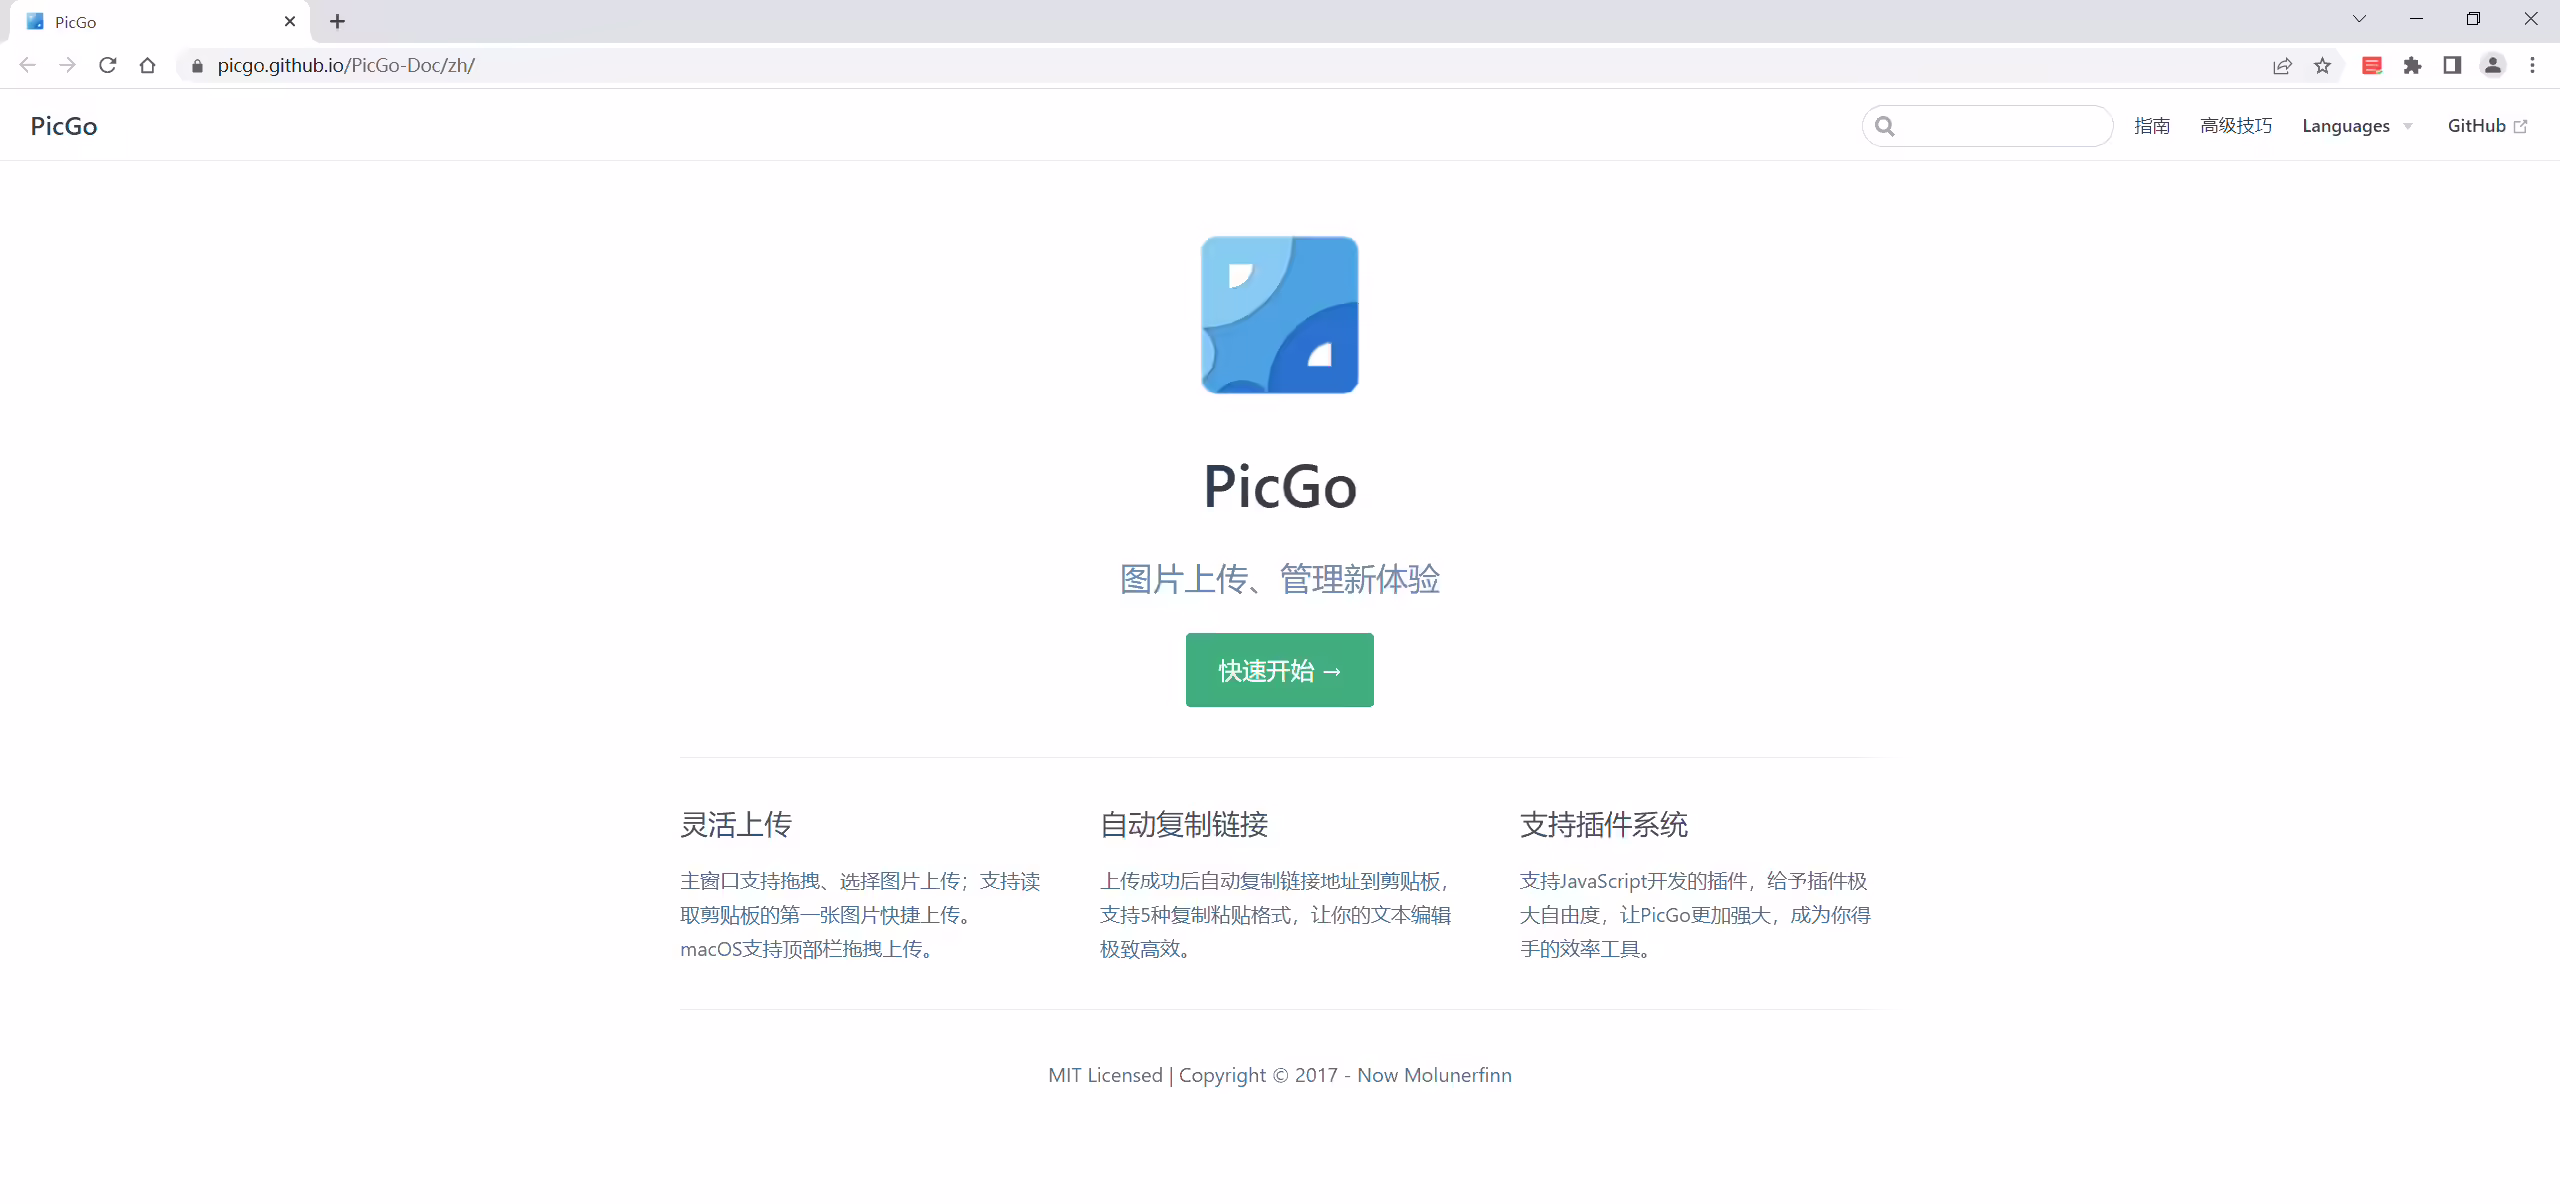View site security lock info
Image resolution: width=2560 pixels, height=1204 pixels.
(197, 66)
